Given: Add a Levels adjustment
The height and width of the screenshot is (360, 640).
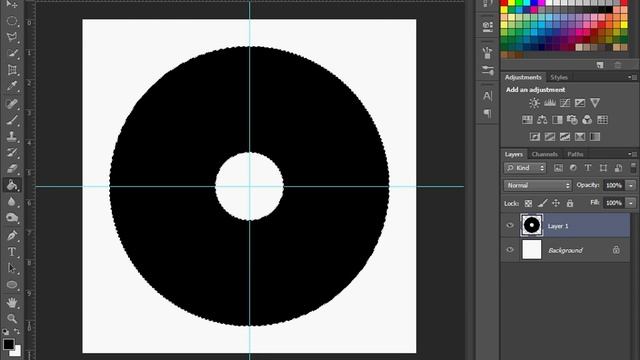Looking at the screenshot, I should point(550,103).
